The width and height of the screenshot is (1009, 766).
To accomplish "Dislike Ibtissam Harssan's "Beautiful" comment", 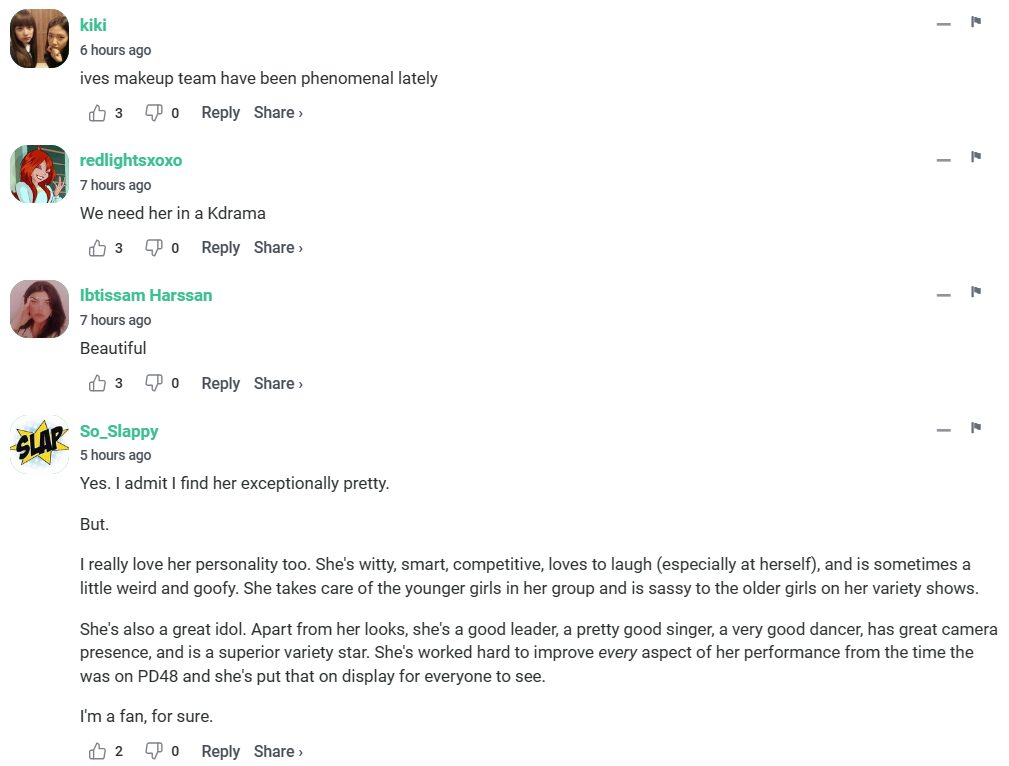I will tap(154, 383).
